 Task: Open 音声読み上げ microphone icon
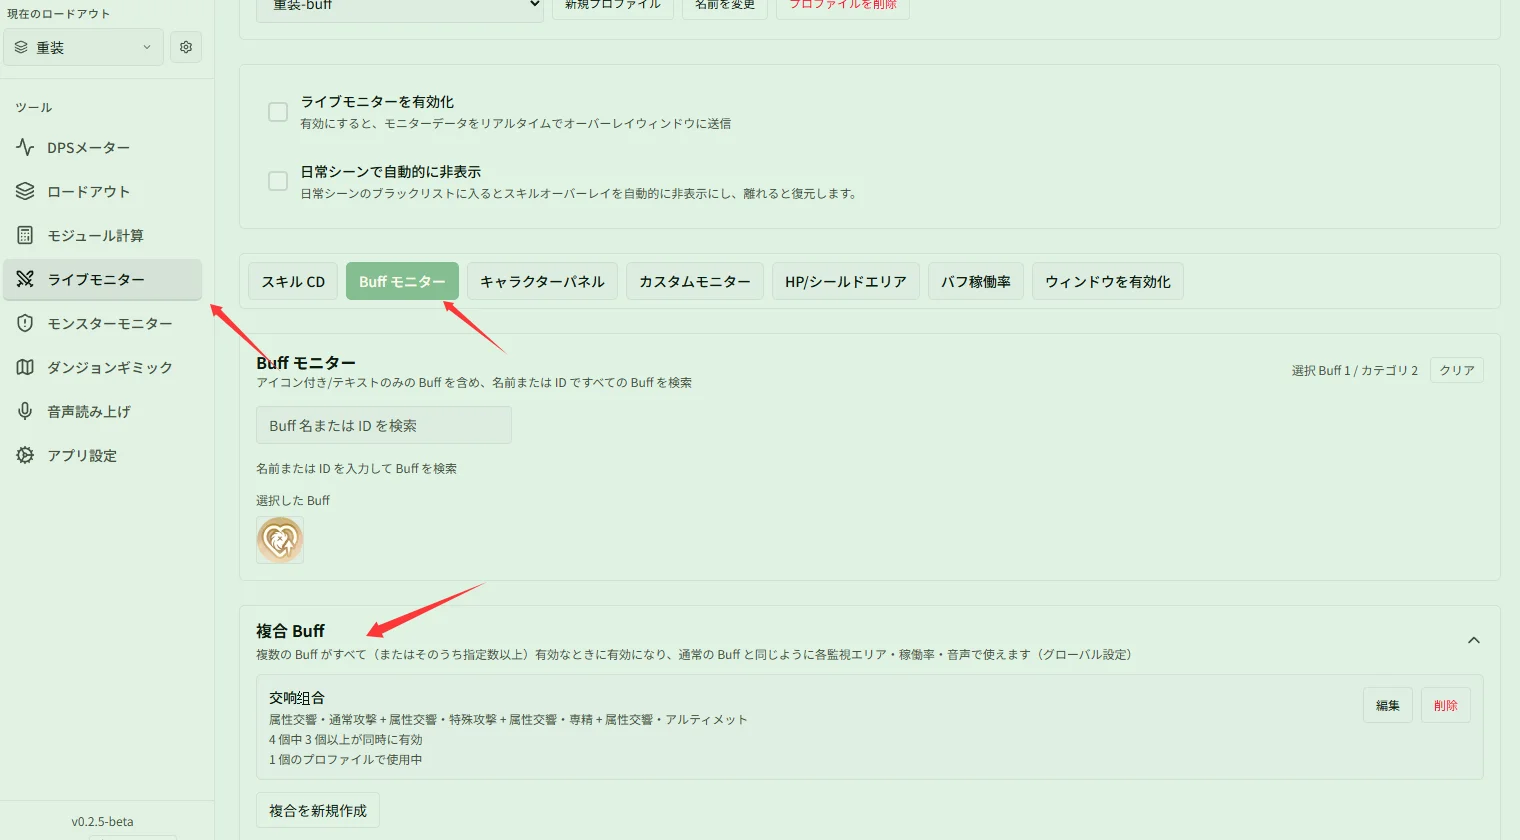(x=25, y=411)
